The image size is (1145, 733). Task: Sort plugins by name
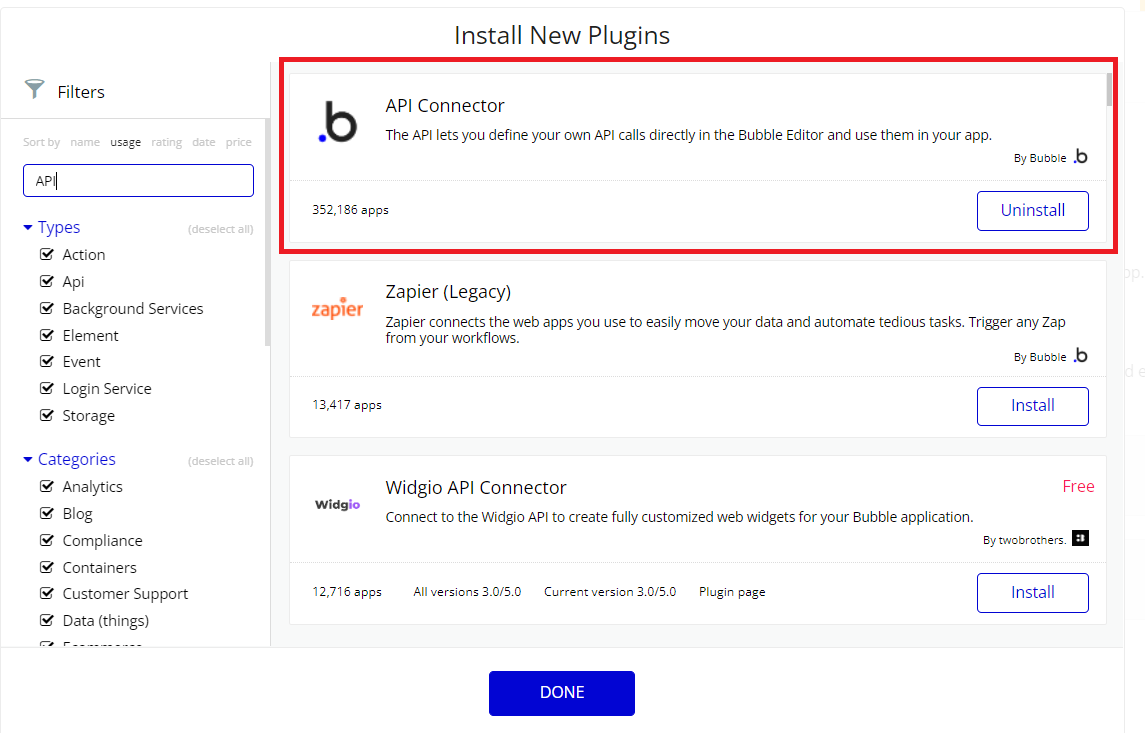click(x=85, y=142)
